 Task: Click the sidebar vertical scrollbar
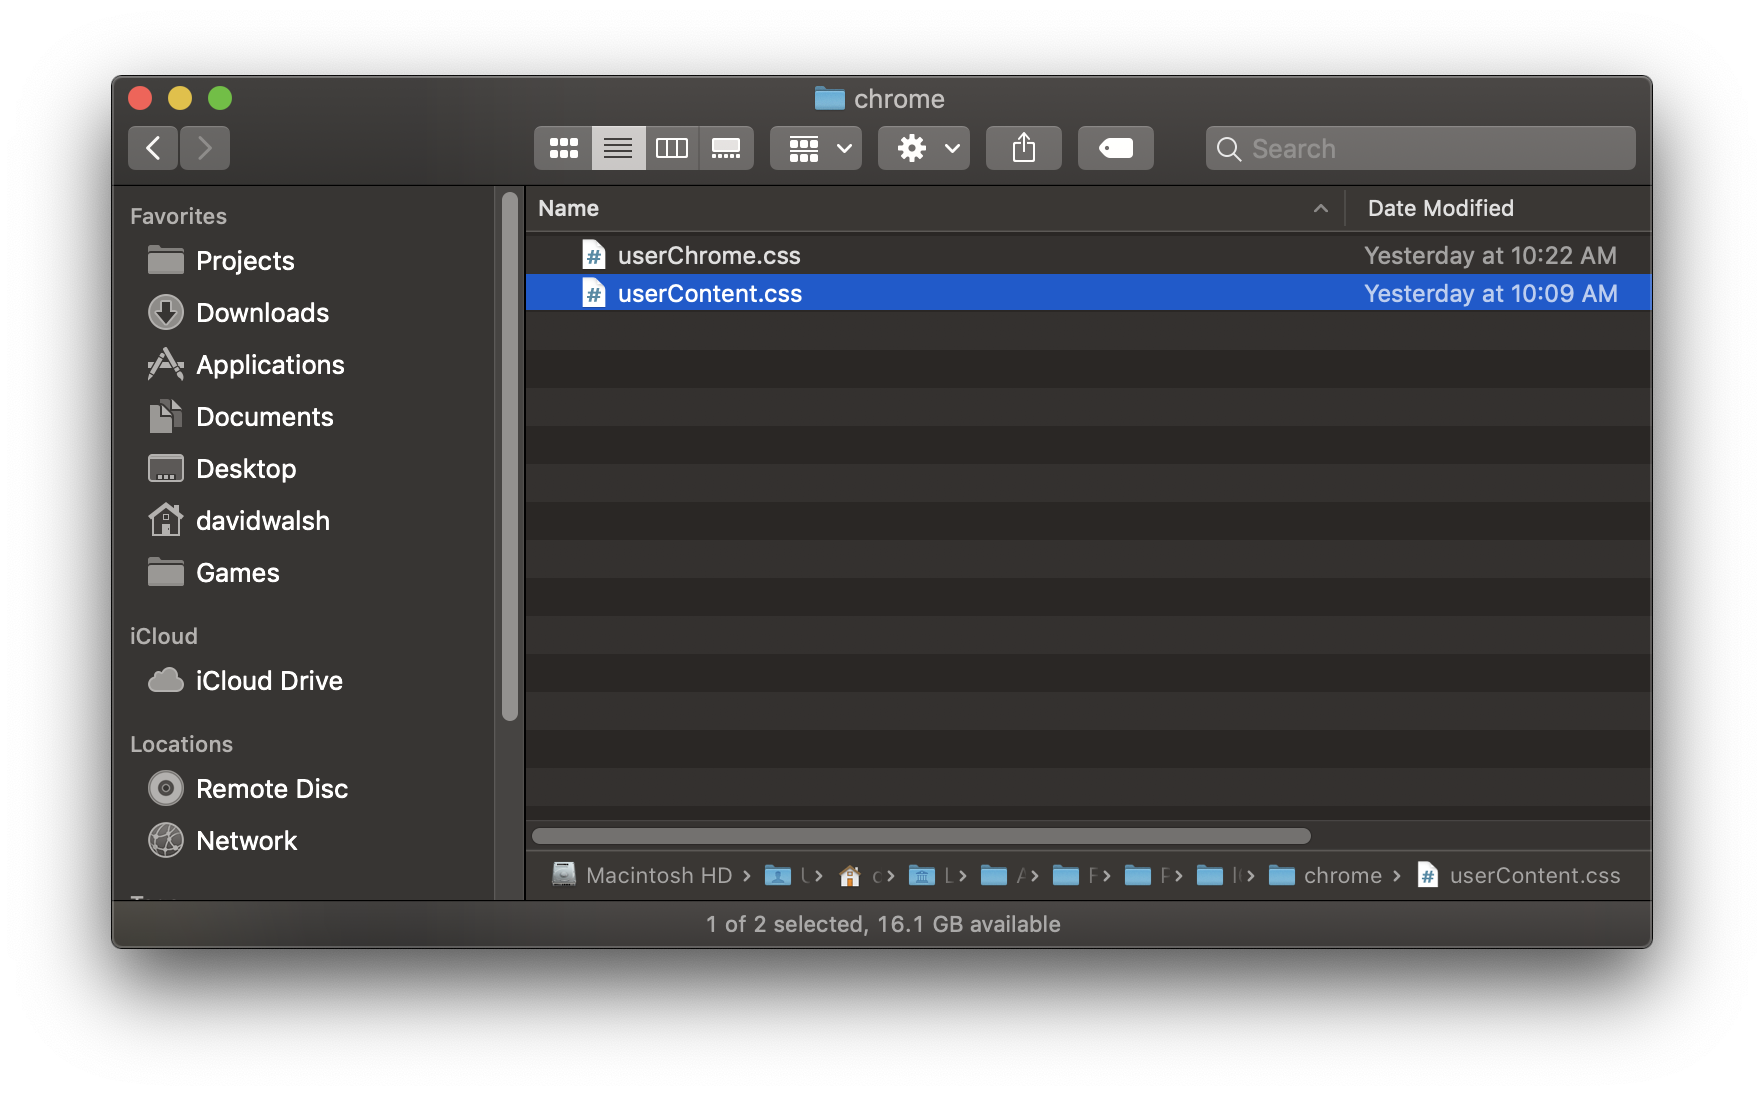pos(510,455)
